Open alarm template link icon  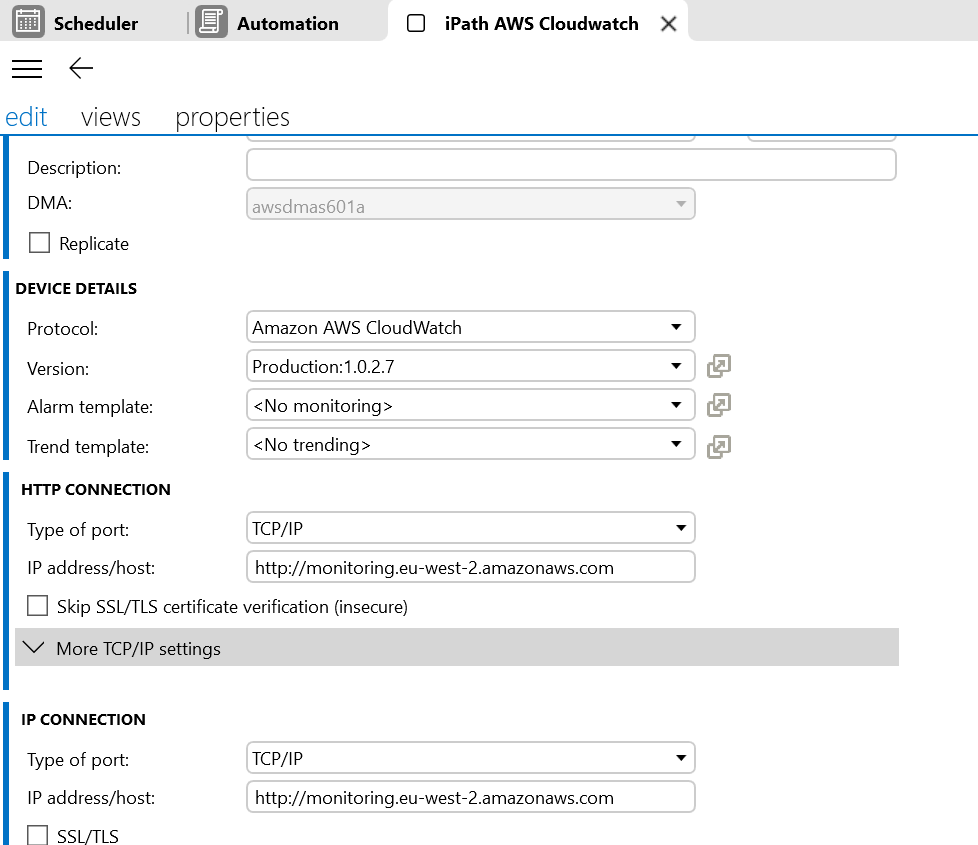pos(718,405)
